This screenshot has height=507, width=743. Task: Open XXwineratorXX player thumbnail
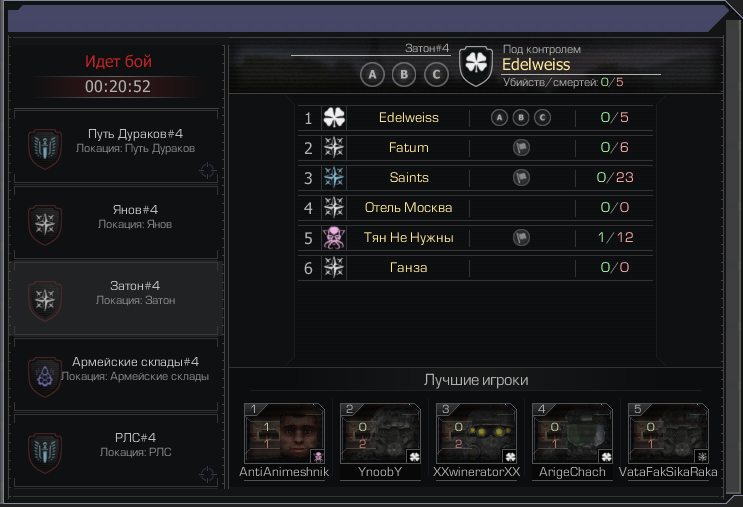[x=476, y=433]
